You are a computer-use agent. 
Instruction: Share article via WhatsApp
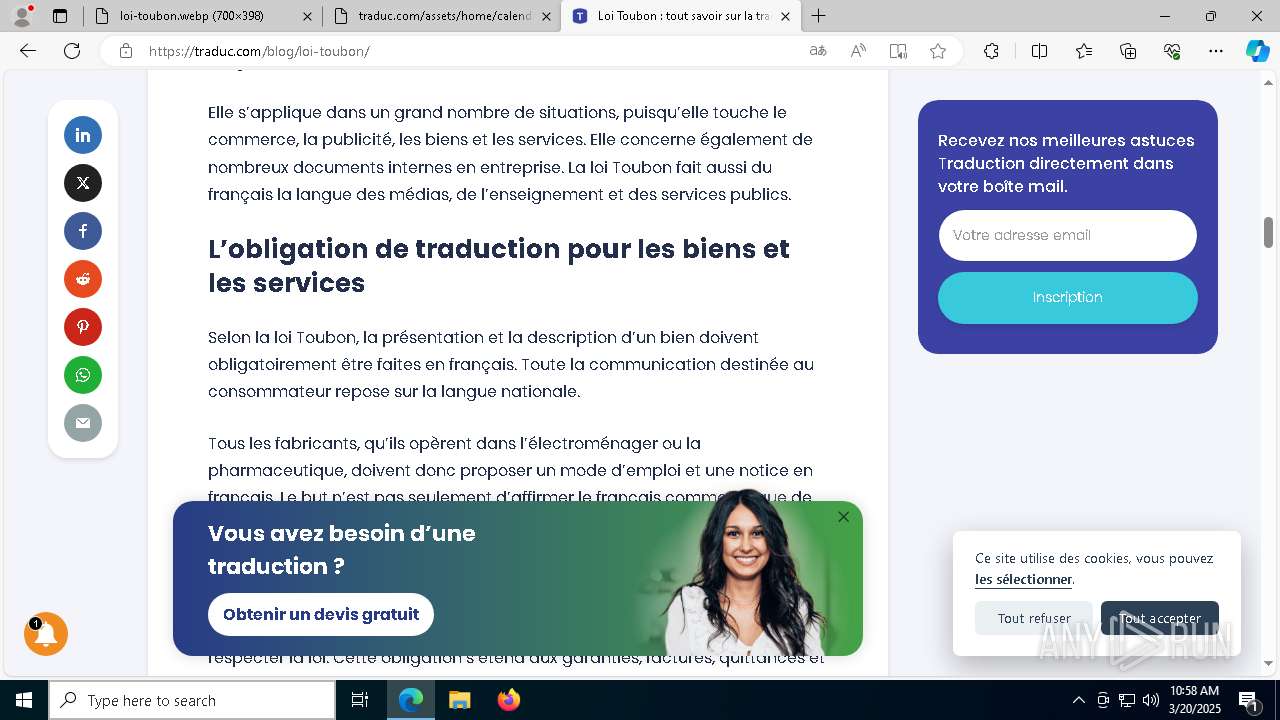(83, 375)
